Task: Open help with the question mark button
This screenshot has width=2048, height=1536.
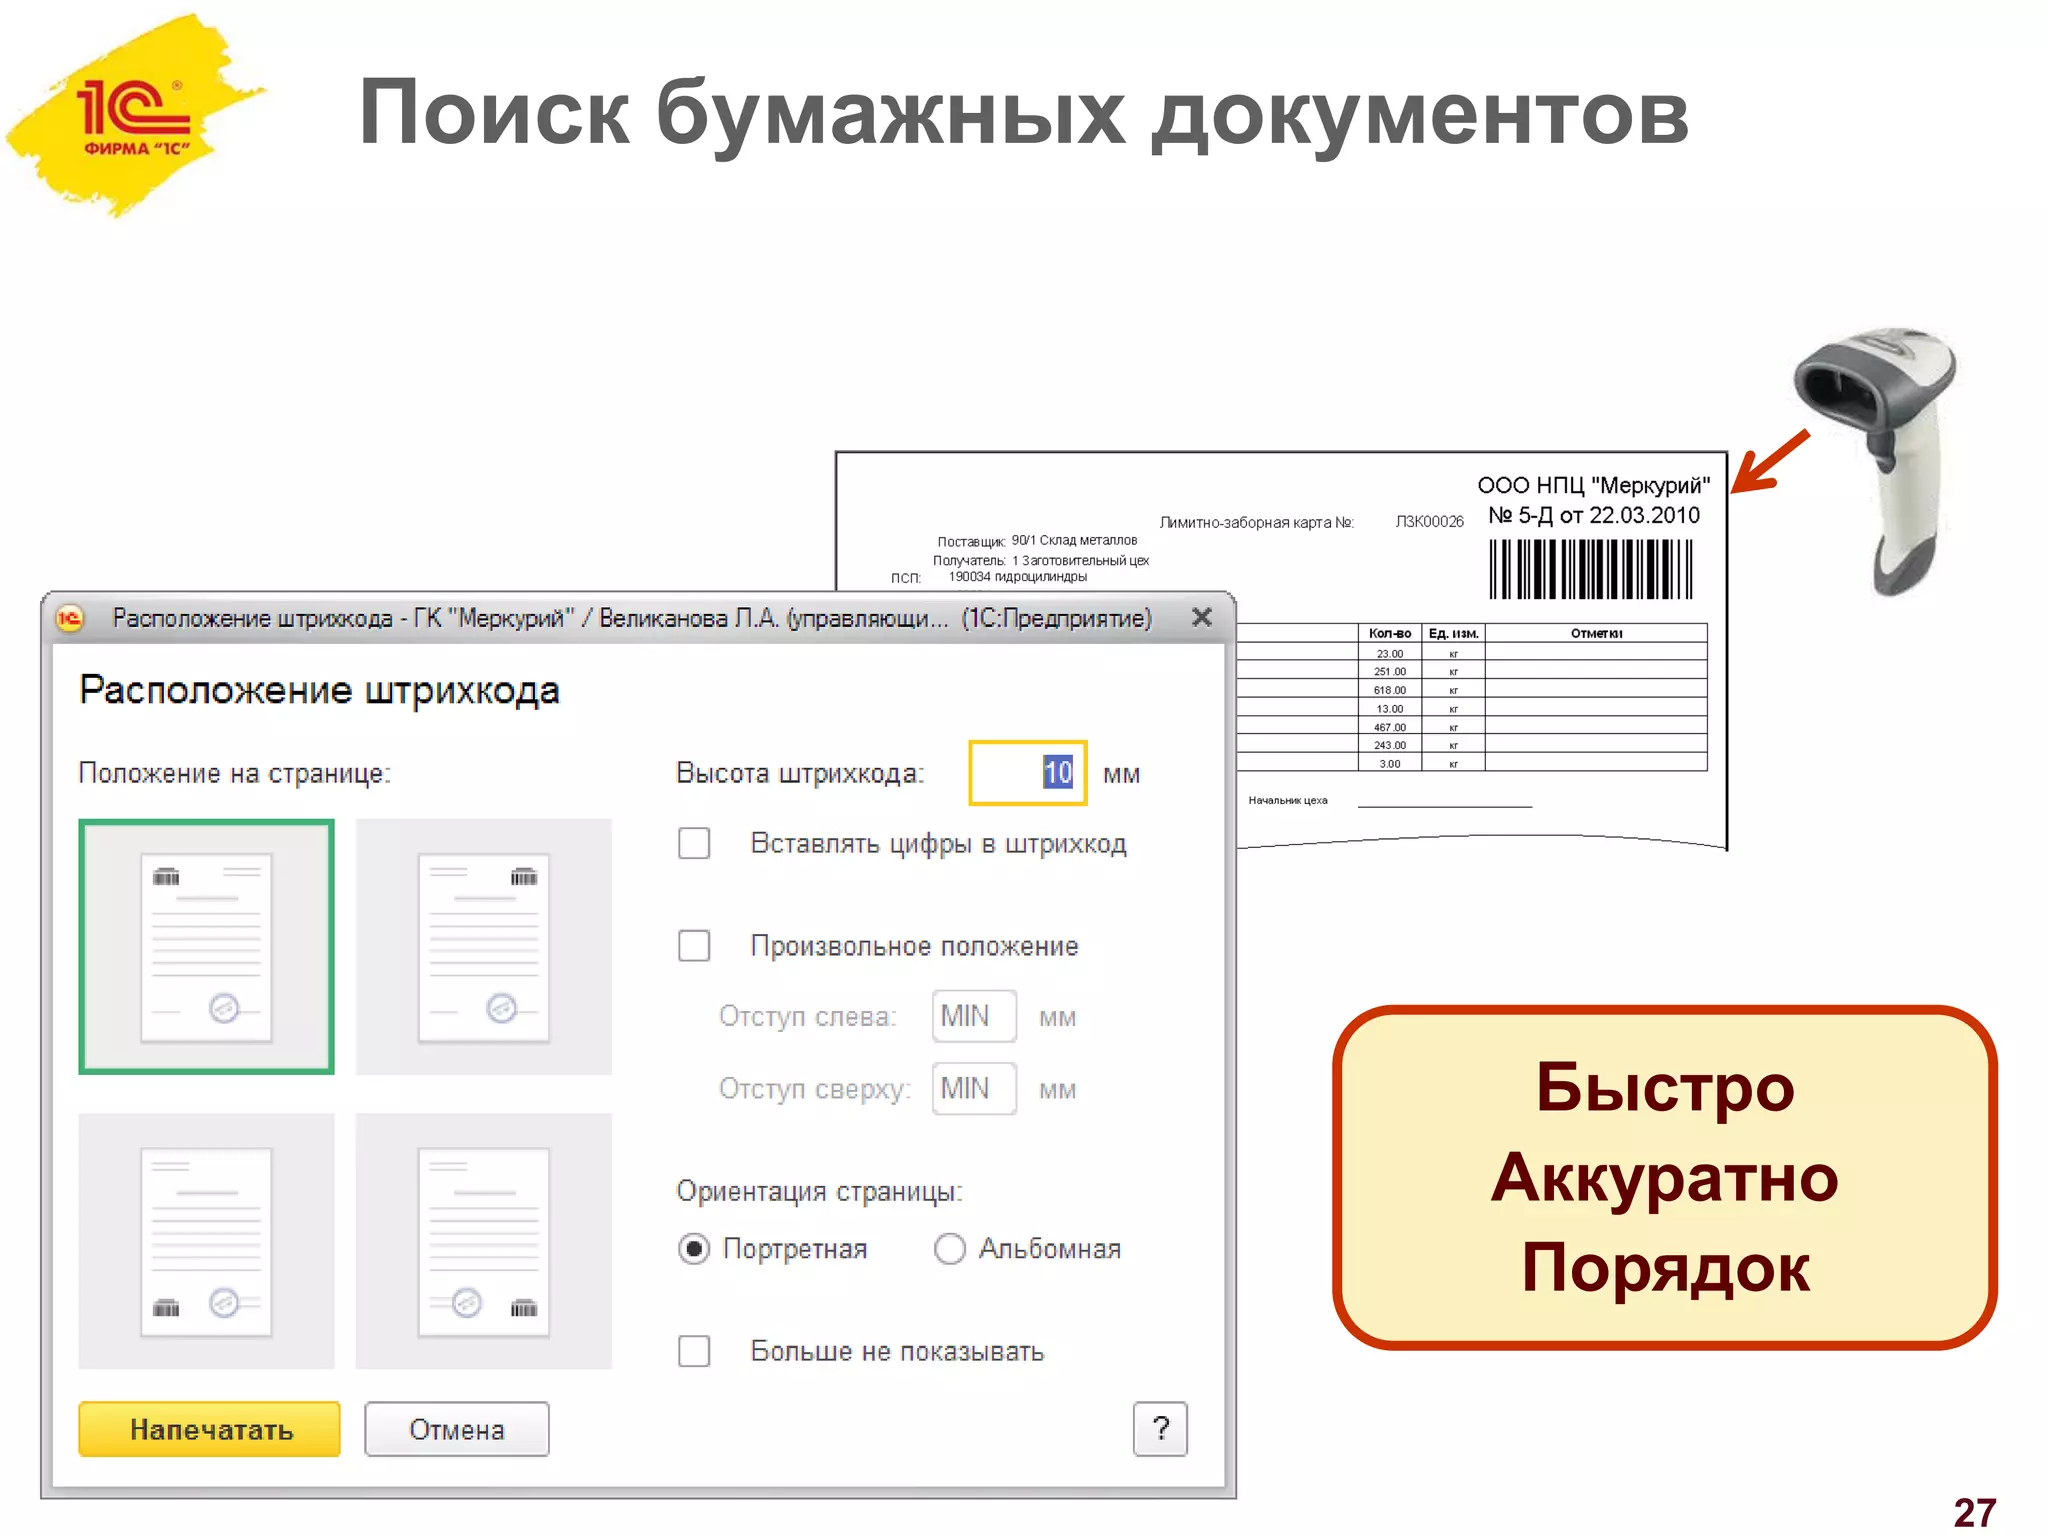Action: [x=1160, y=1429]
